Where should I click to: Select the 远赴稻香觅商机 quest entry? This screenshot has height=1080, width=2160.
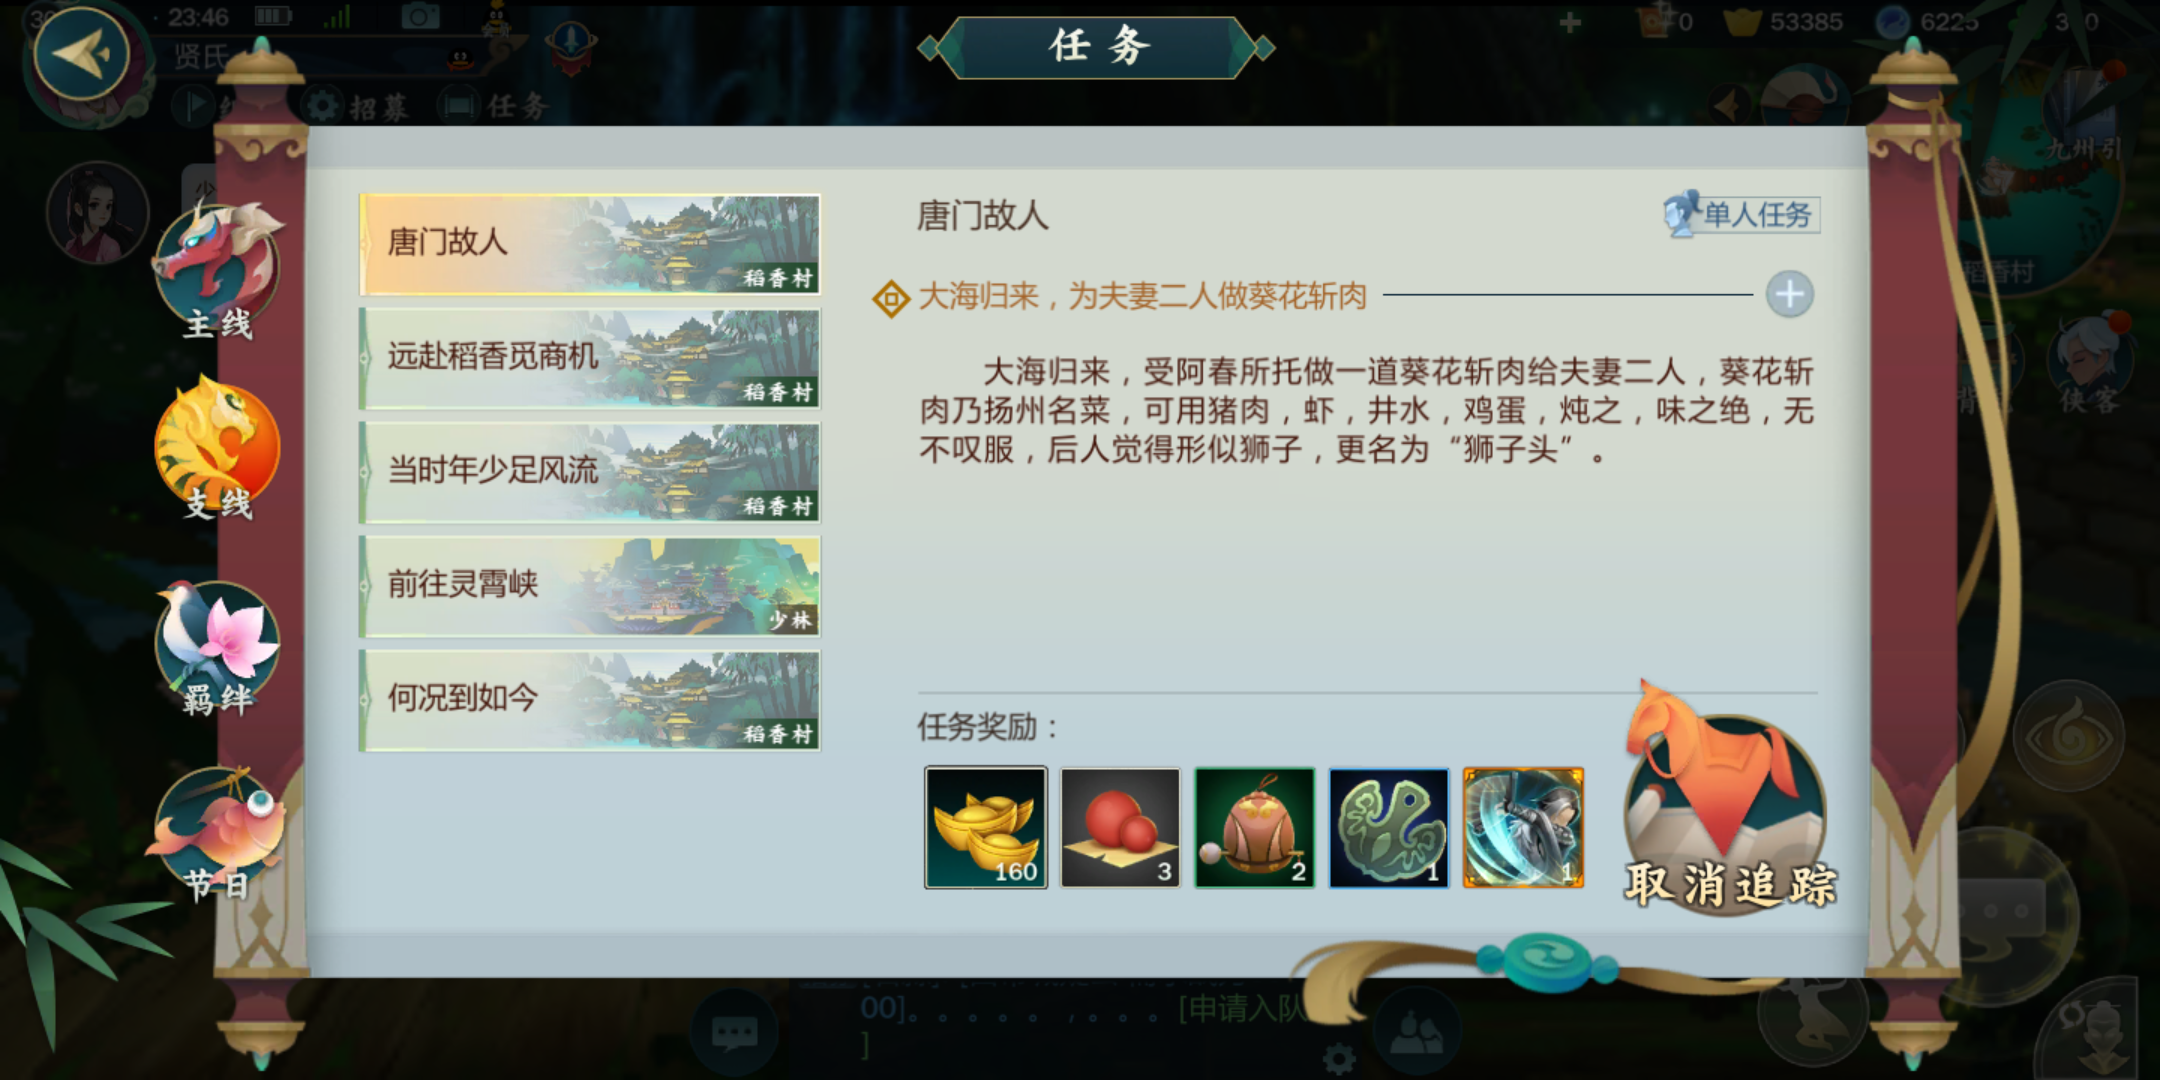590,358
